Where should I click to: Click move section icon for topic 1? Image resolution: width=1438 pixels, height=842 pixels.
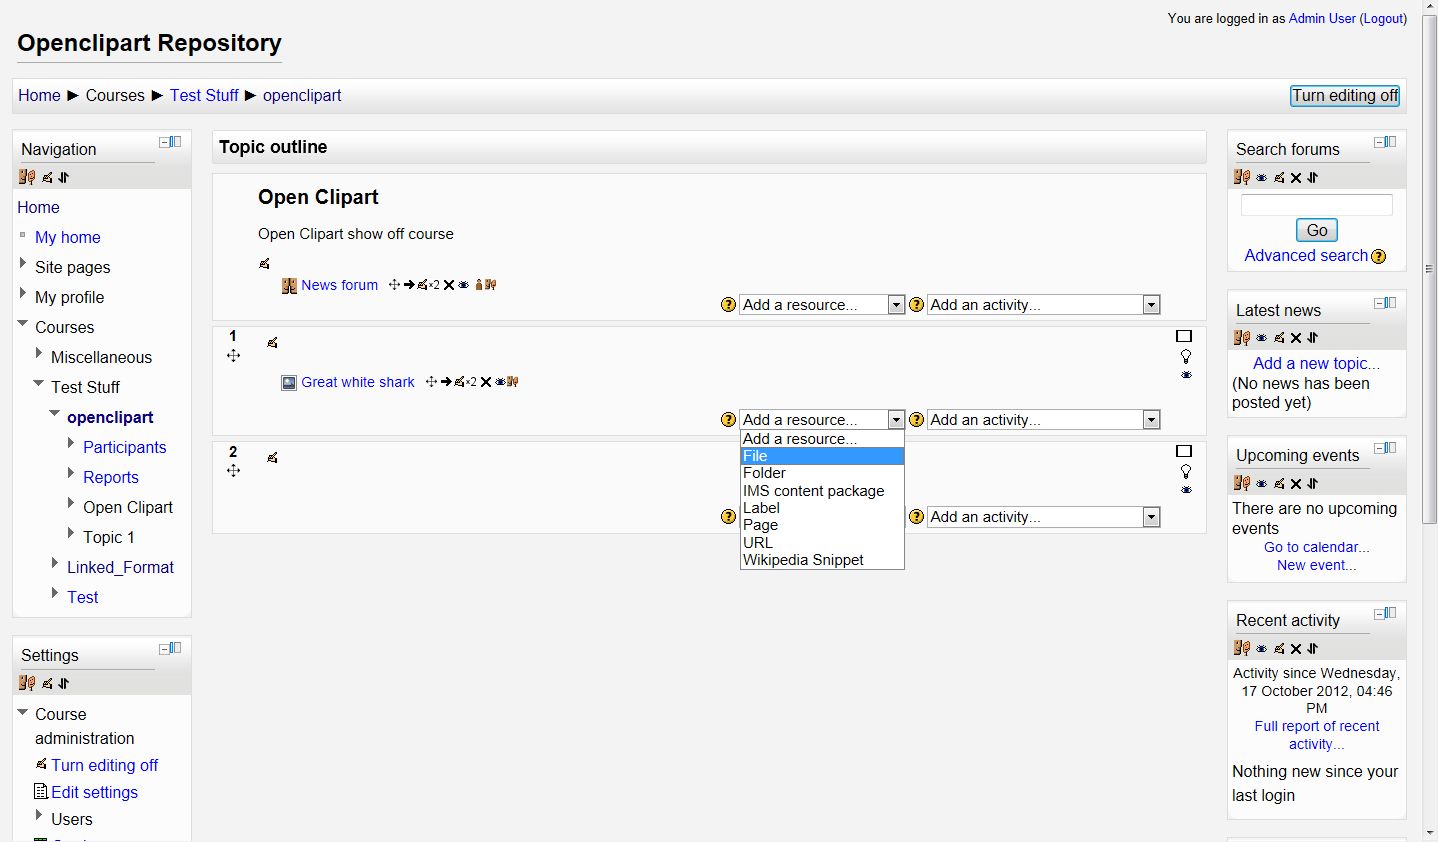pyautogui.click(x=233, y=356)
